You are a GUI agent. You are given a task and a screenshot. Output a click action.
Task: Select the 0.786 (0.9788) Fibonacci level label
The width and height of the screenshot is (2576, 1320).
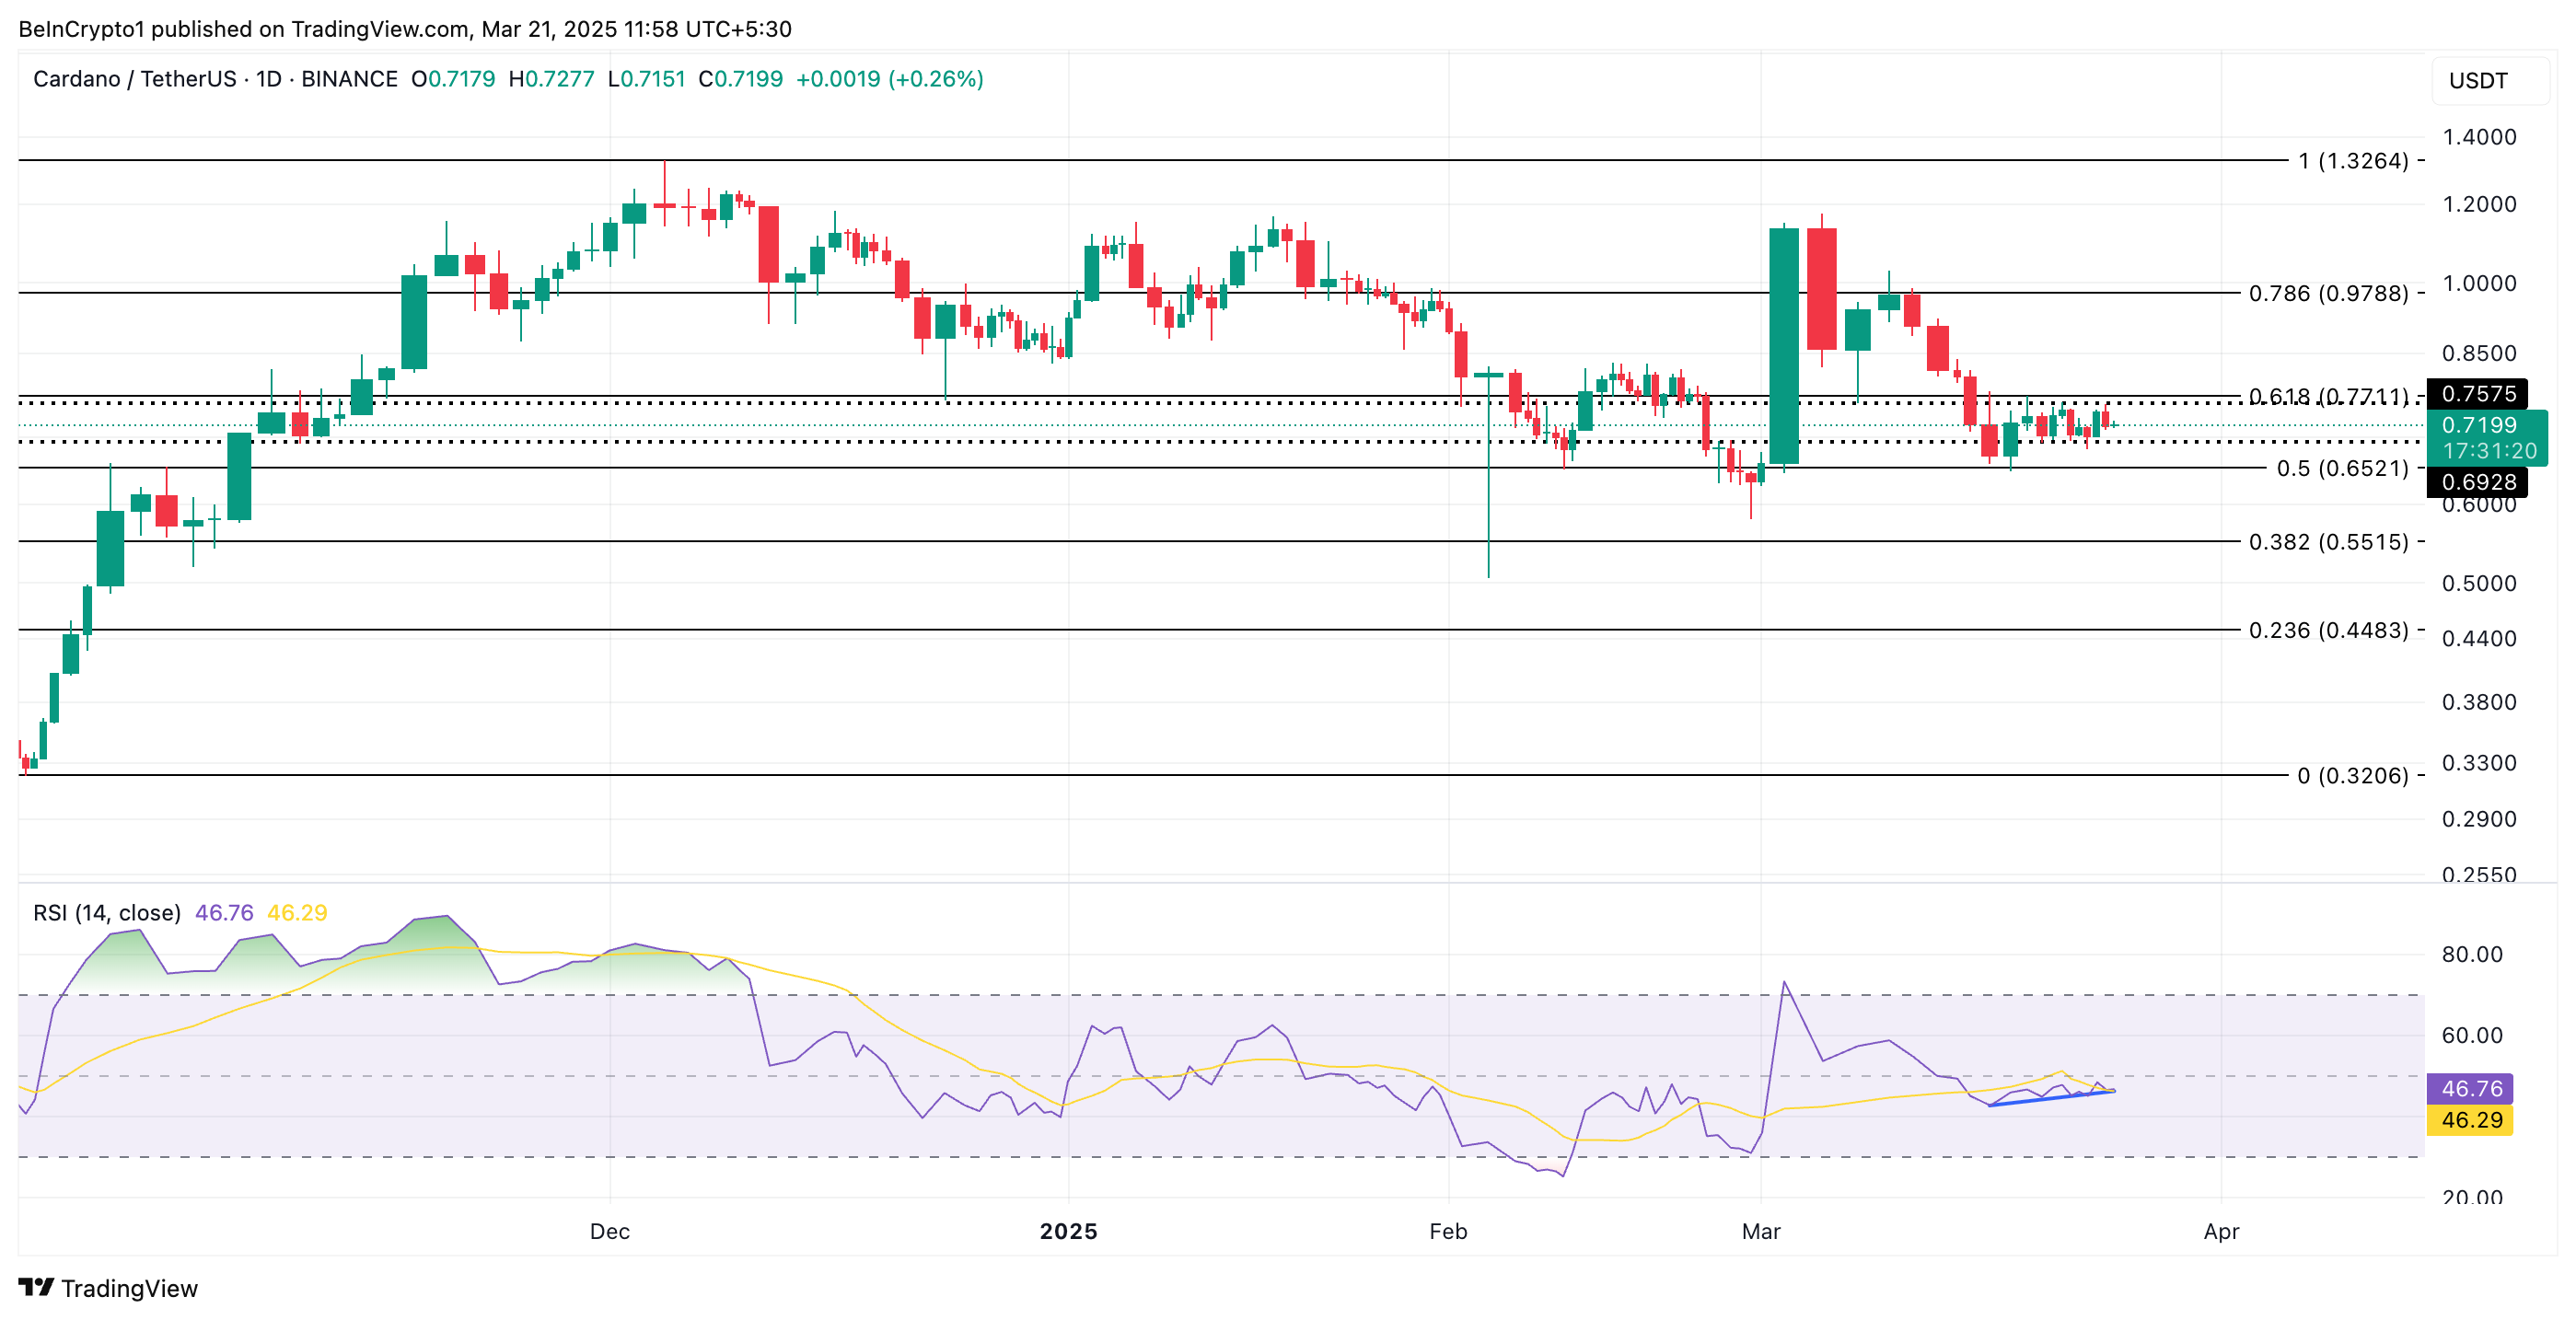pyautogui.click(x=2328, y=294)
